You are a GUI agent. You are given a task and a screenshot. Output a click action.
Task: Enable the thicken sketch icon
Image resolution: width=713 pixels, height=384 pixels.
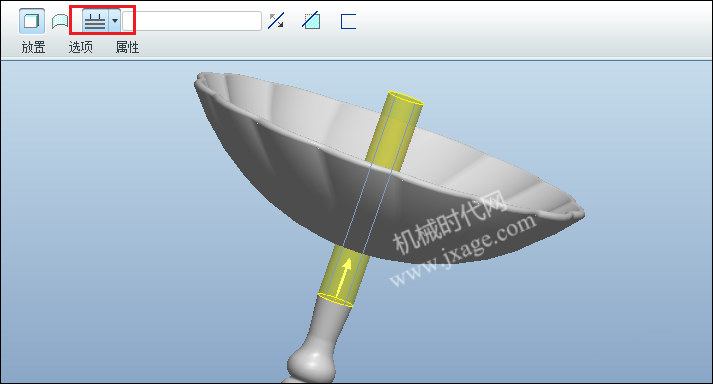point(348,21)
